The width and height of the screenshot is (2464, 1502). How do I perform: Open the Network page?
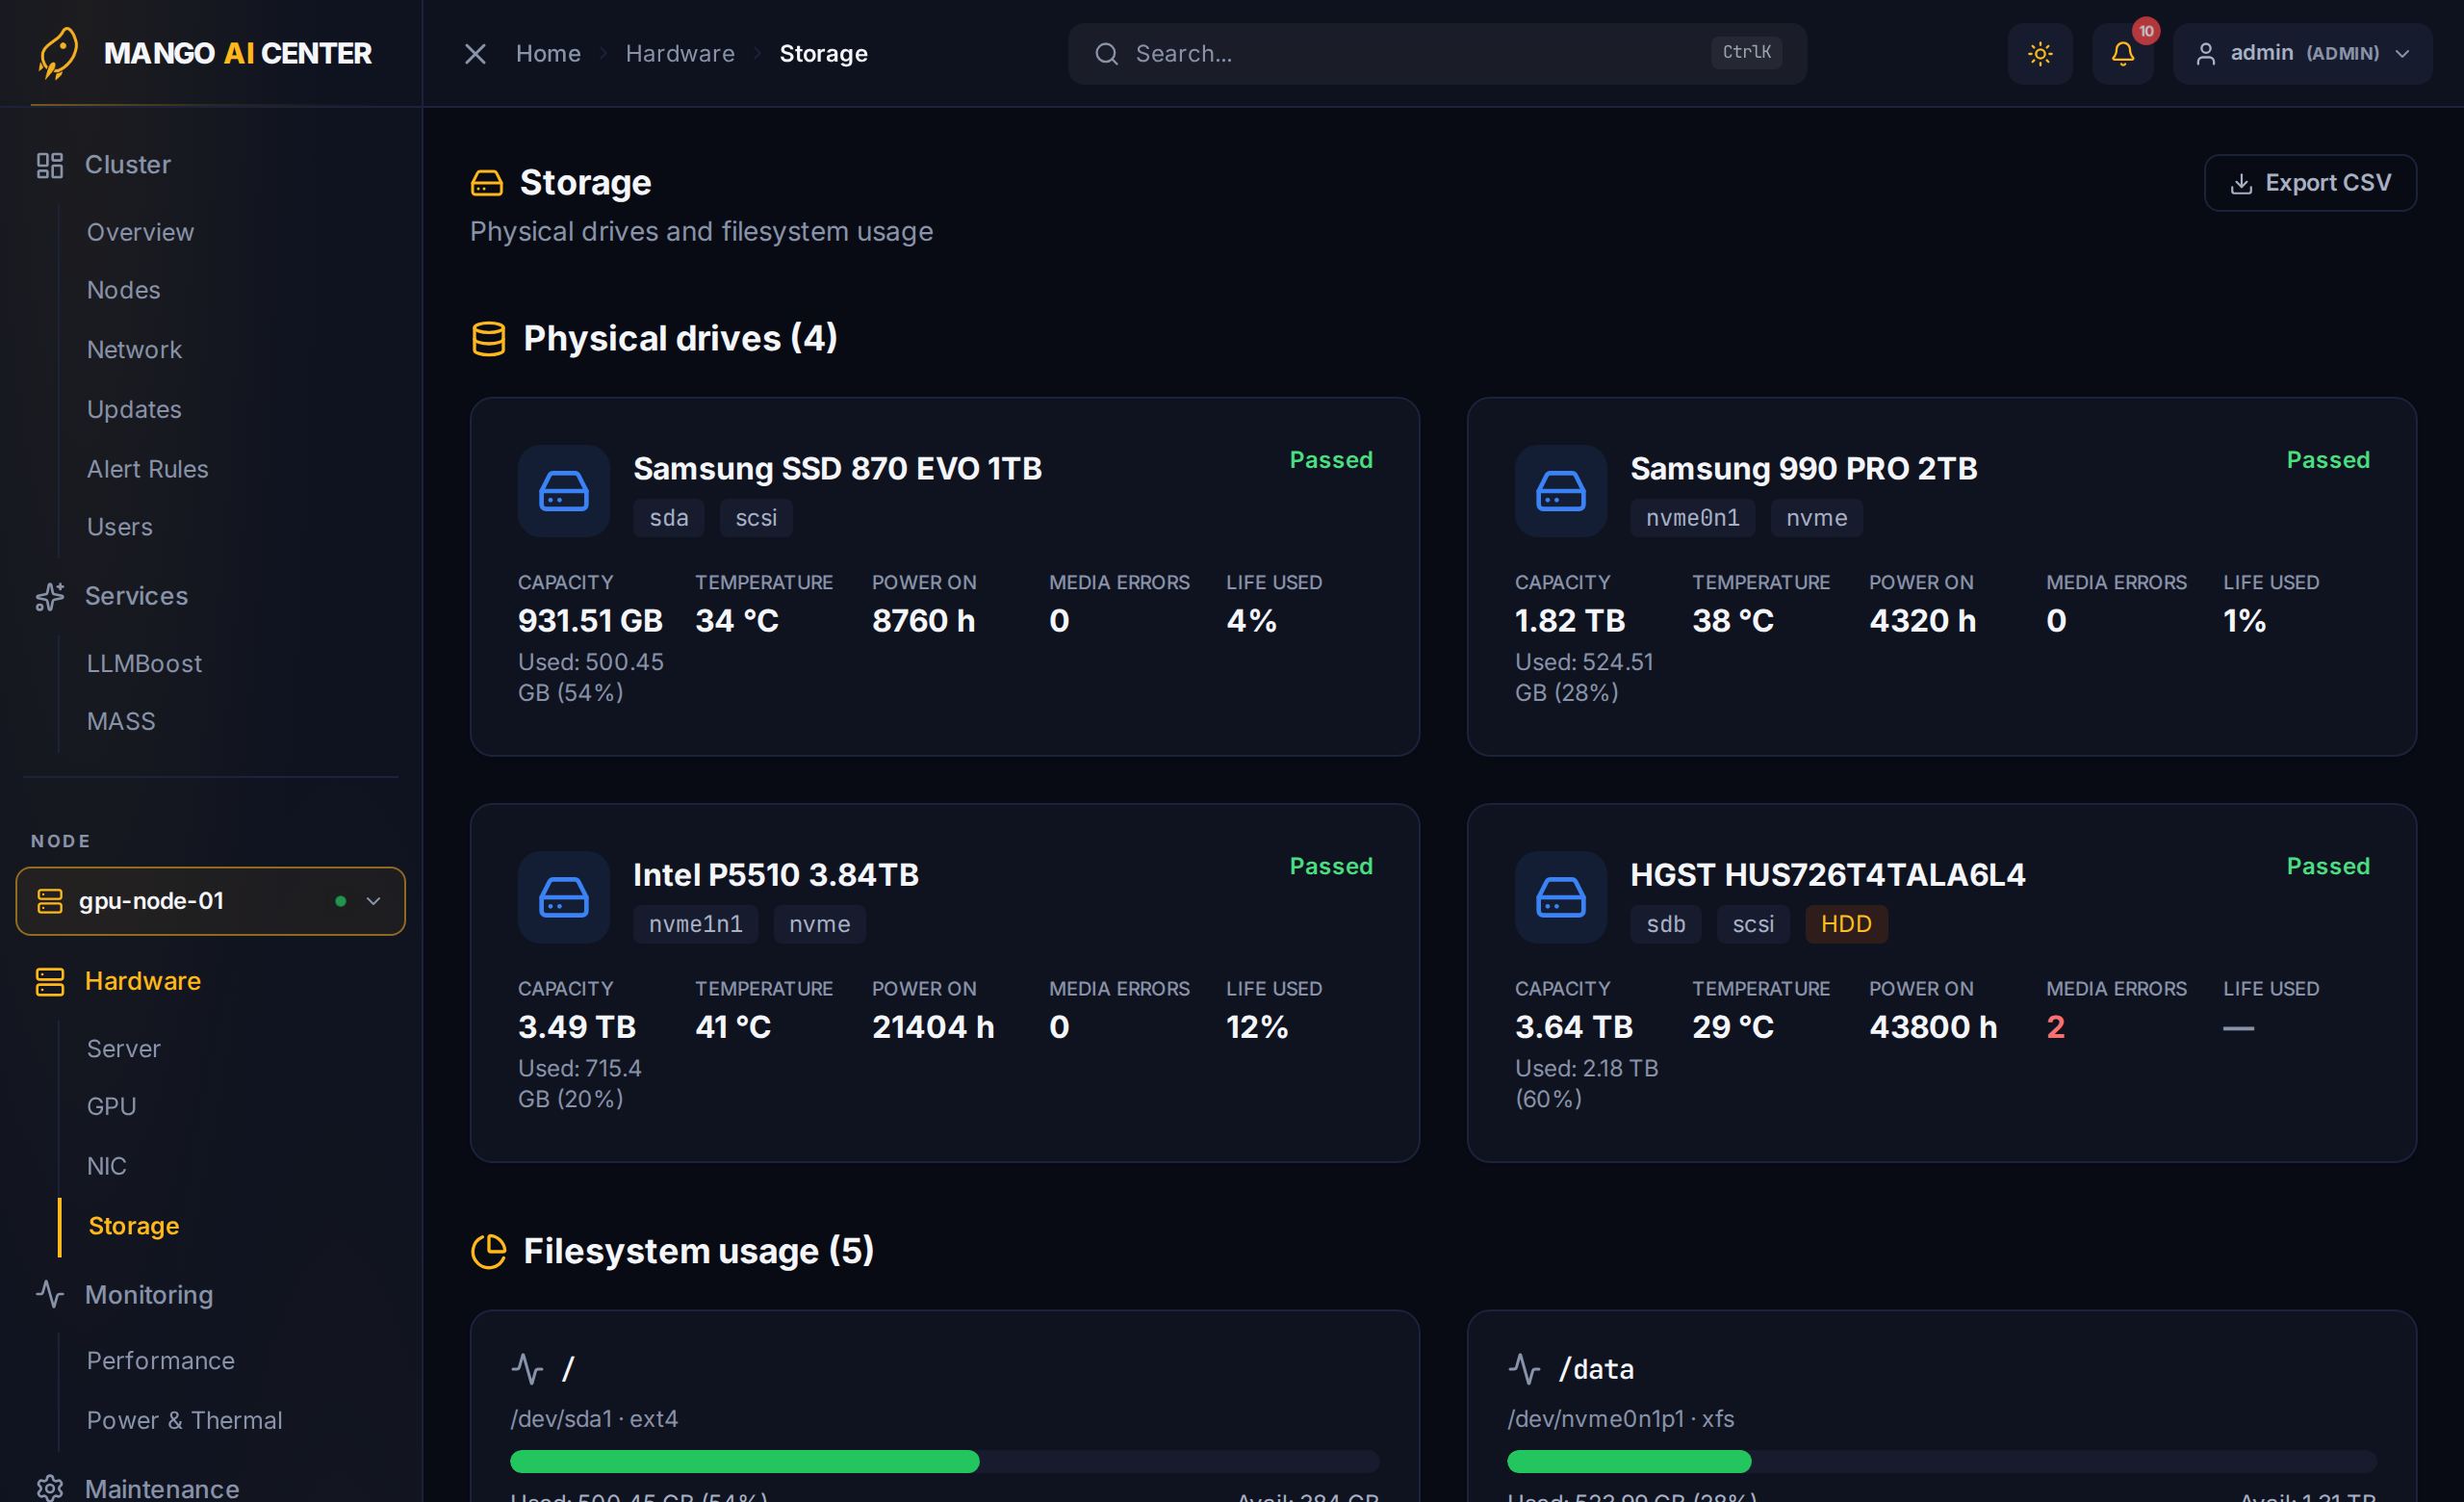[x=134, y=350]
